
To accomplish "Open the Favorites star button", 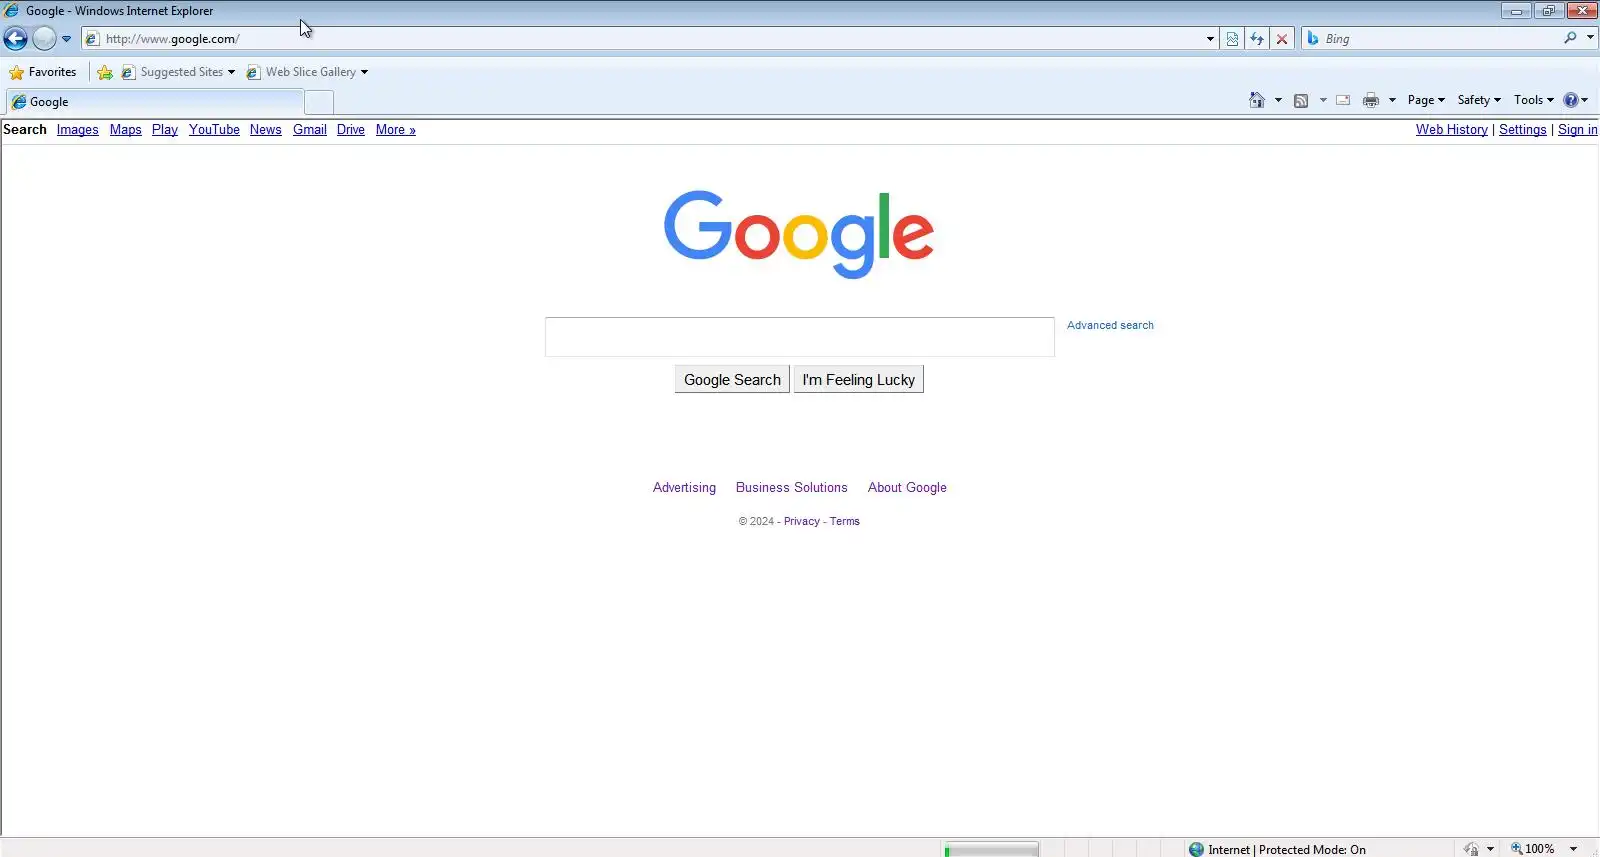I will click(43, 72).
